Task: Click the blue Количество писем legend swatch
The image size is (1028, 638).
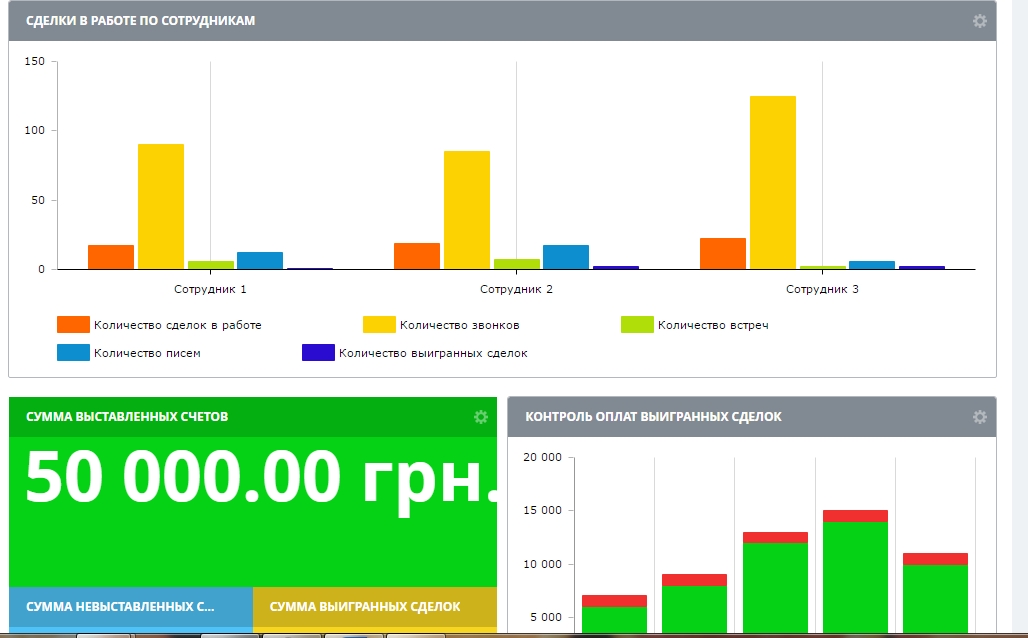Action: tap(74, 353)
